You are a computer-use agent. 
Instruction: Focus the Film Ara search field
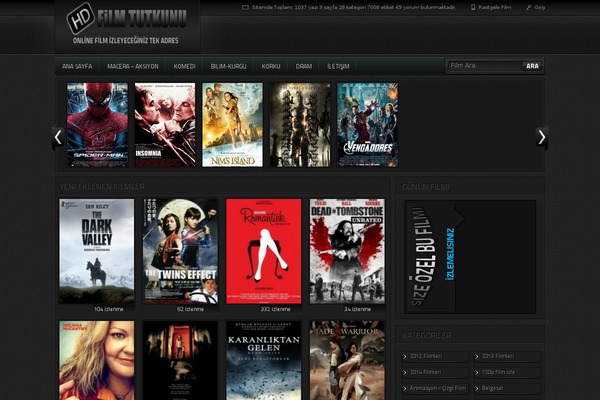tap(484, 66)
